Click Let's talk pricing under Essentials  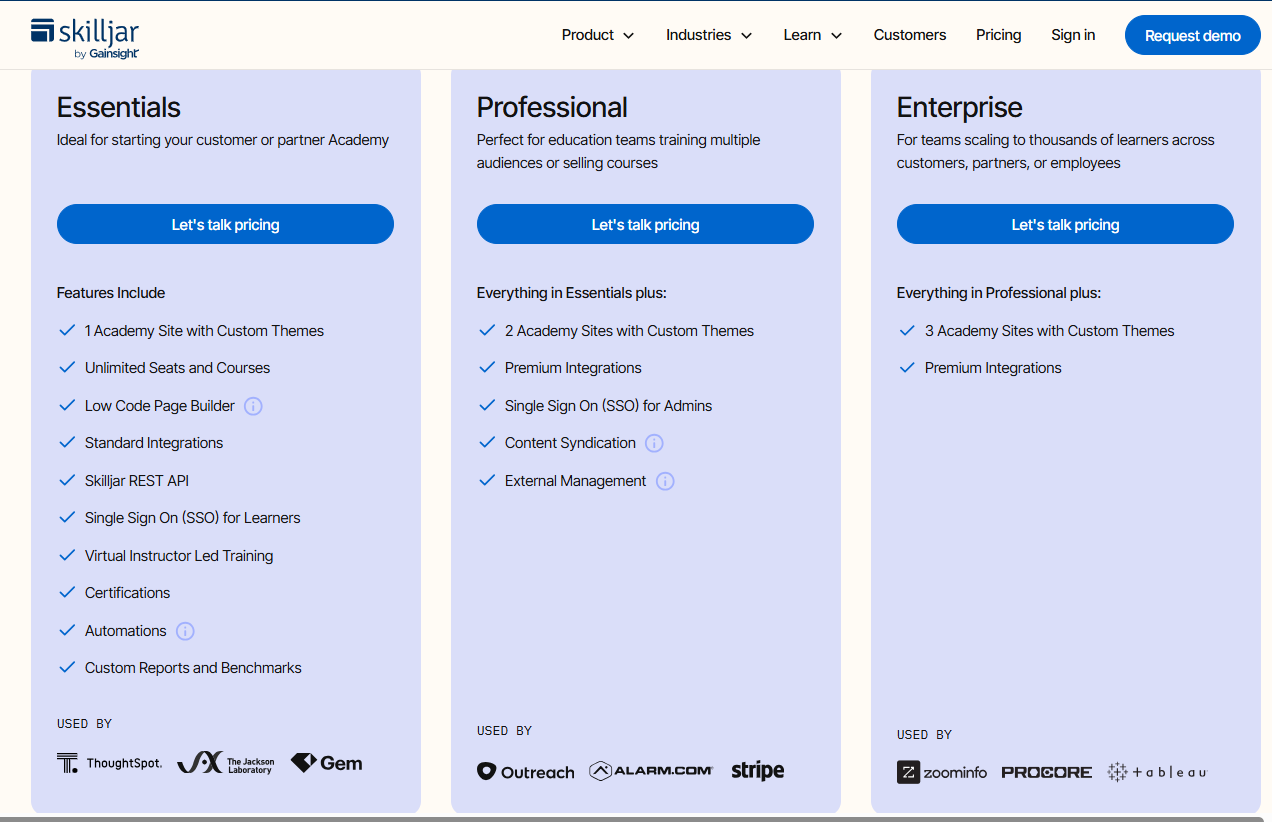[x=225, y=224]
